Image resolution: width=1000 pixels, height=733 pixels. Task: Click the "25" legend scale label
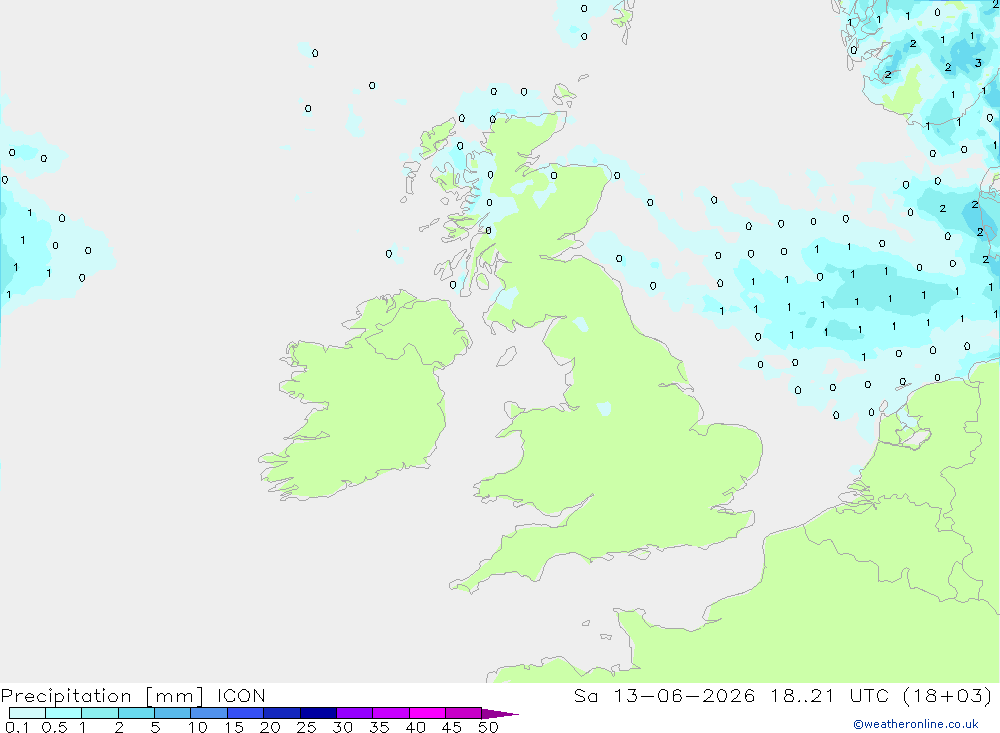point(306,727)
